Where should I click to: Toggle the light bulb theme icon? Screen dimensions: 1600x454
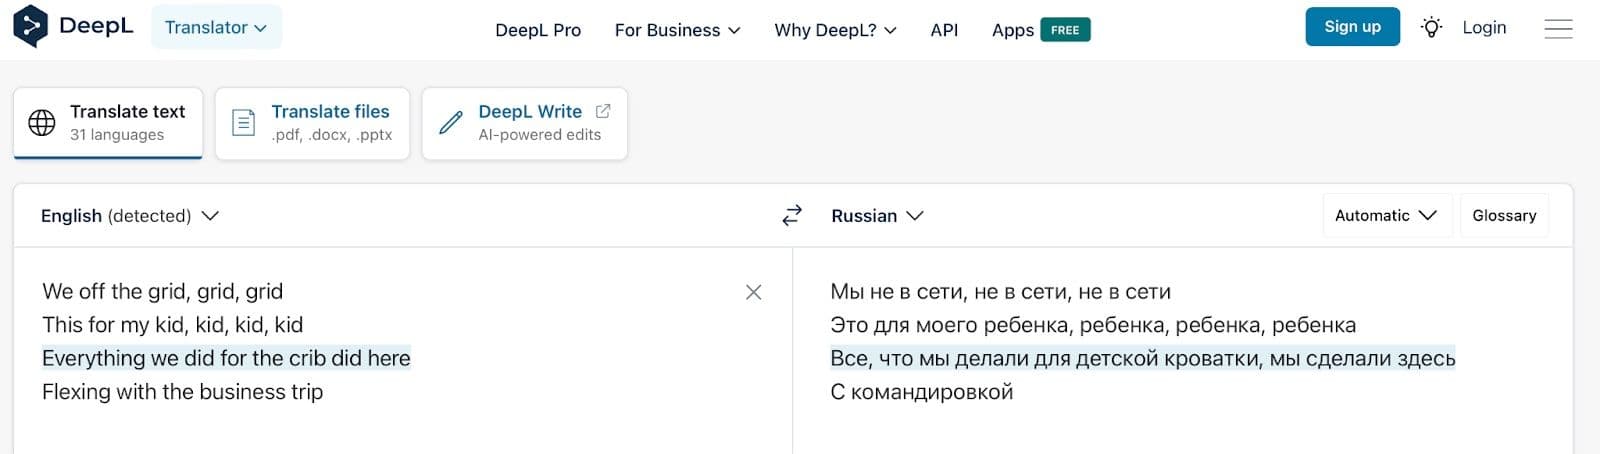(x=1431, y=28)
